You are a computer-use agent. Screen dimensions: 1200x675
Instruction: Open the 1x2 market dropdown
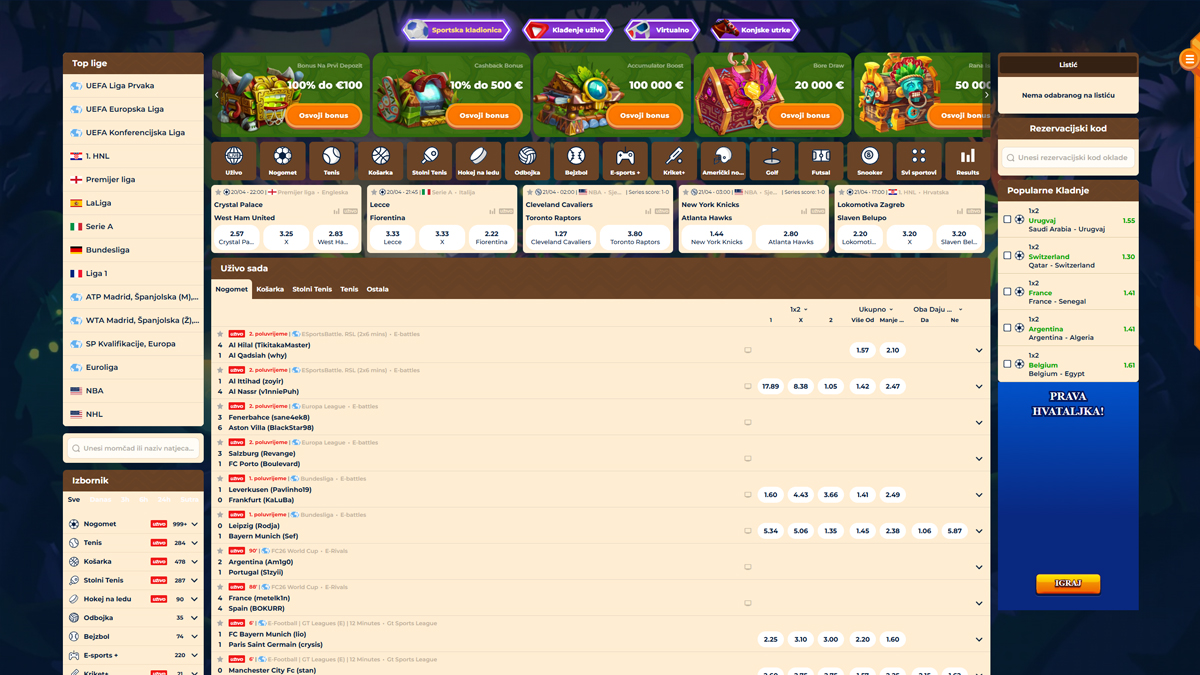tap(799, 310)
